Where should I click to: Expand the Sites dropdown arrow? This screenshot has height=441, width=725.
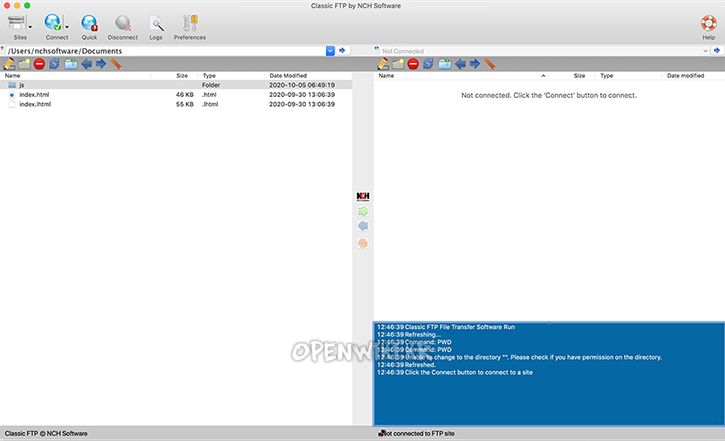(29, 26)
